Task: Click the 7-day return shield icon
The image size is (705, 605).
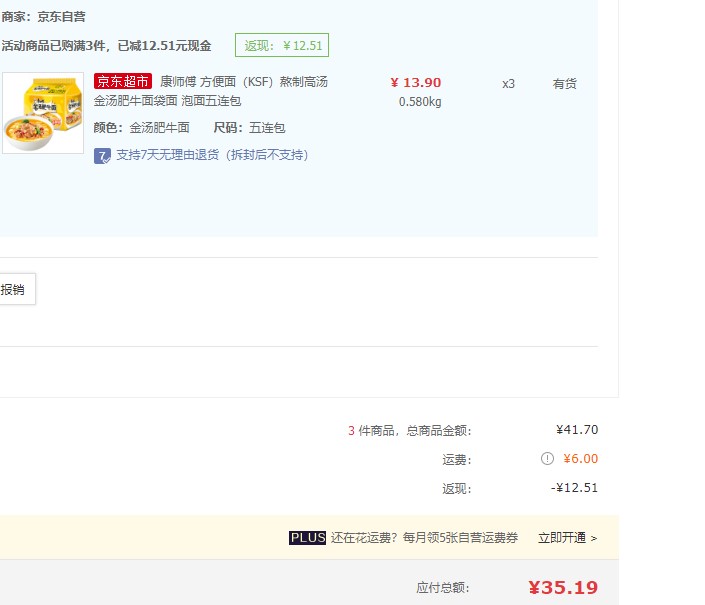Action: point(102,156)
